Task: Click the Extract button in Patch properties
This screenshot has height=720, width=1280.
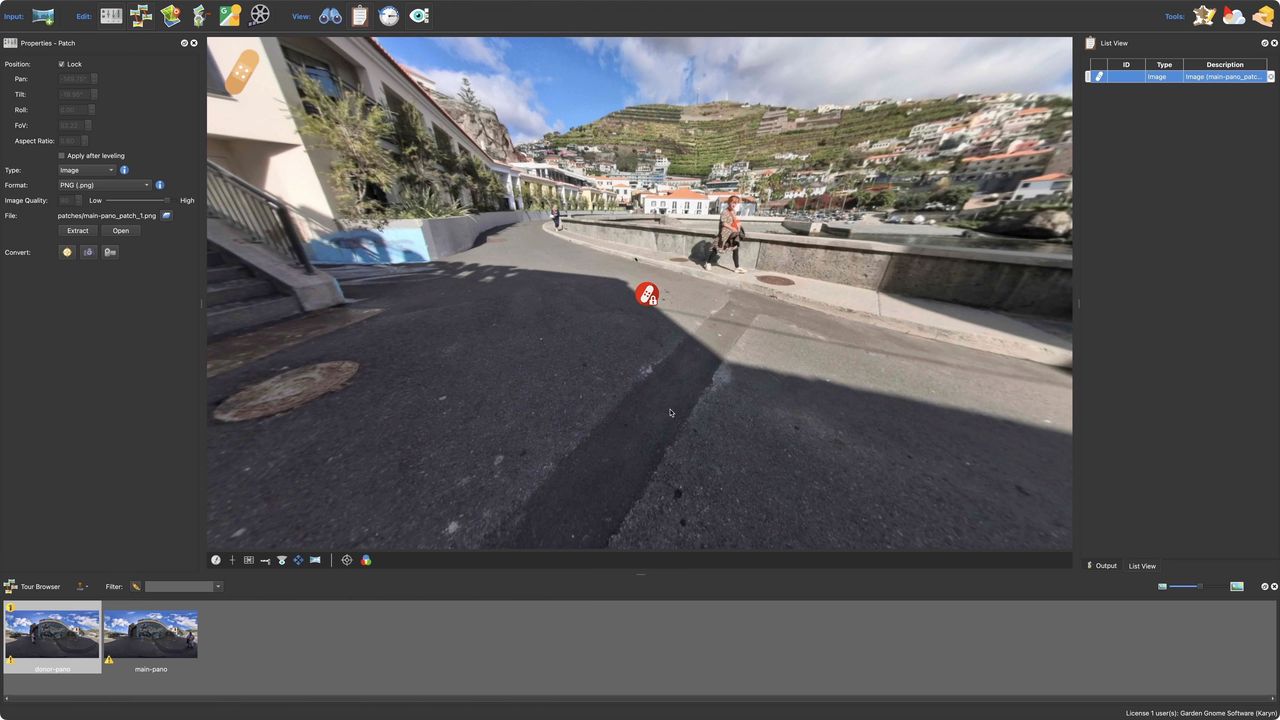Action: pyautogui.click(x=77, y=230)
